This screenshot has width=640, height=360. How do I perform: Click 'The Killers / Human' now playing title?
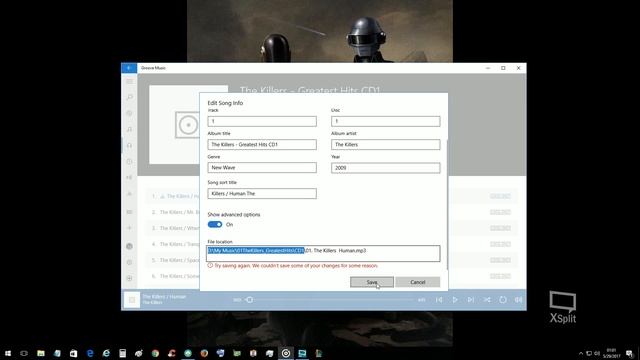[x=164, y=297]
